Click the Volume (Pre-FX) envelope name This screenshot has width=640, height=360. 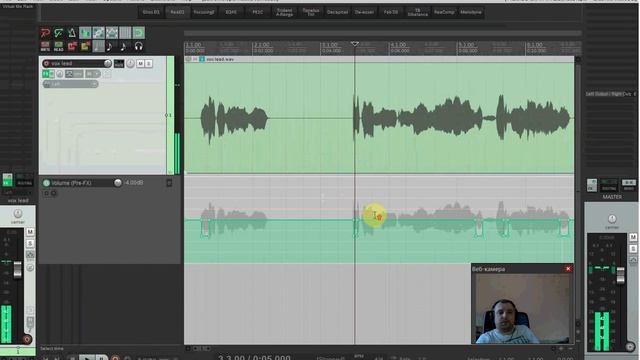[x=71, y=183]
